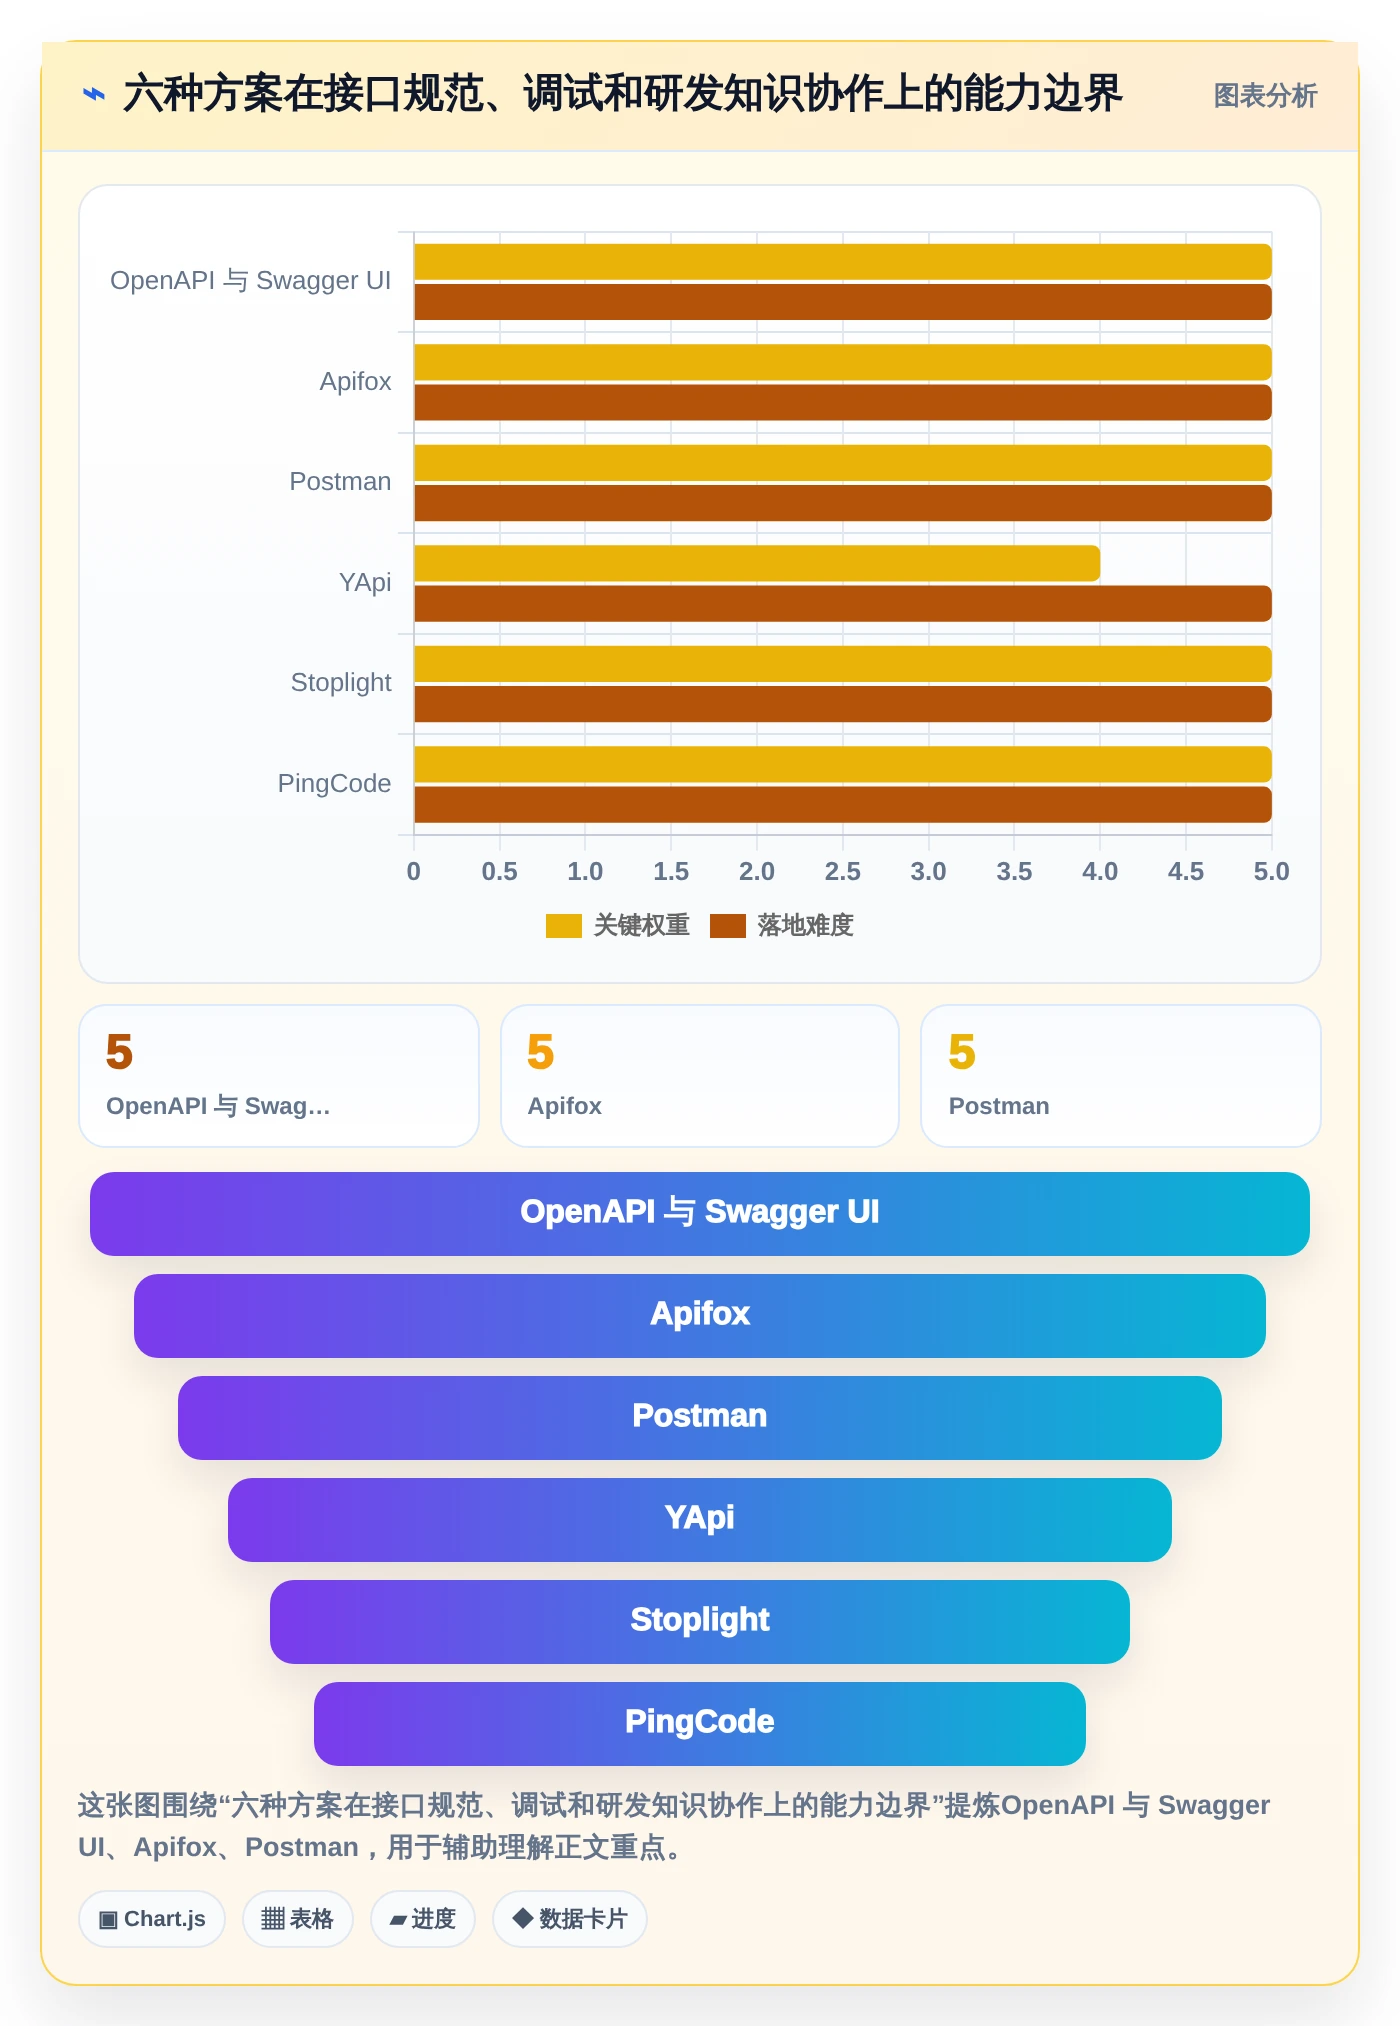Click the PingCode funnel bar
1400x2026 pixels.
click(x=700, y=1724)
